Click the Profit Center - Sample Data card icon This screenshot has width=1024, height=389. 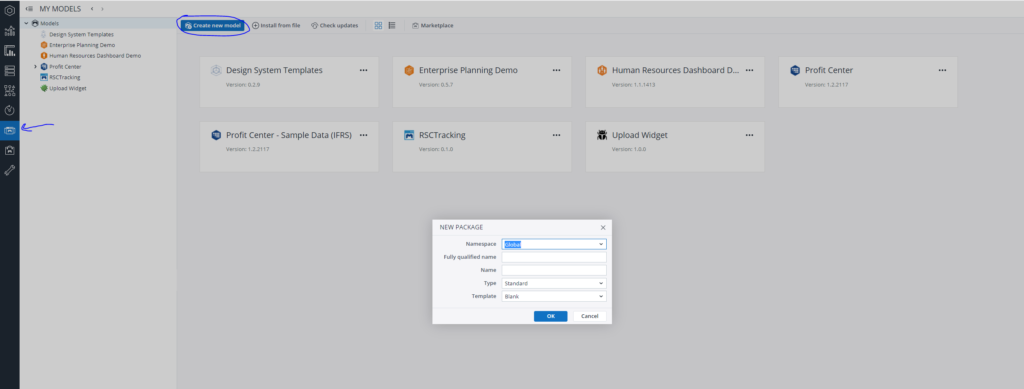click(216, 135)
